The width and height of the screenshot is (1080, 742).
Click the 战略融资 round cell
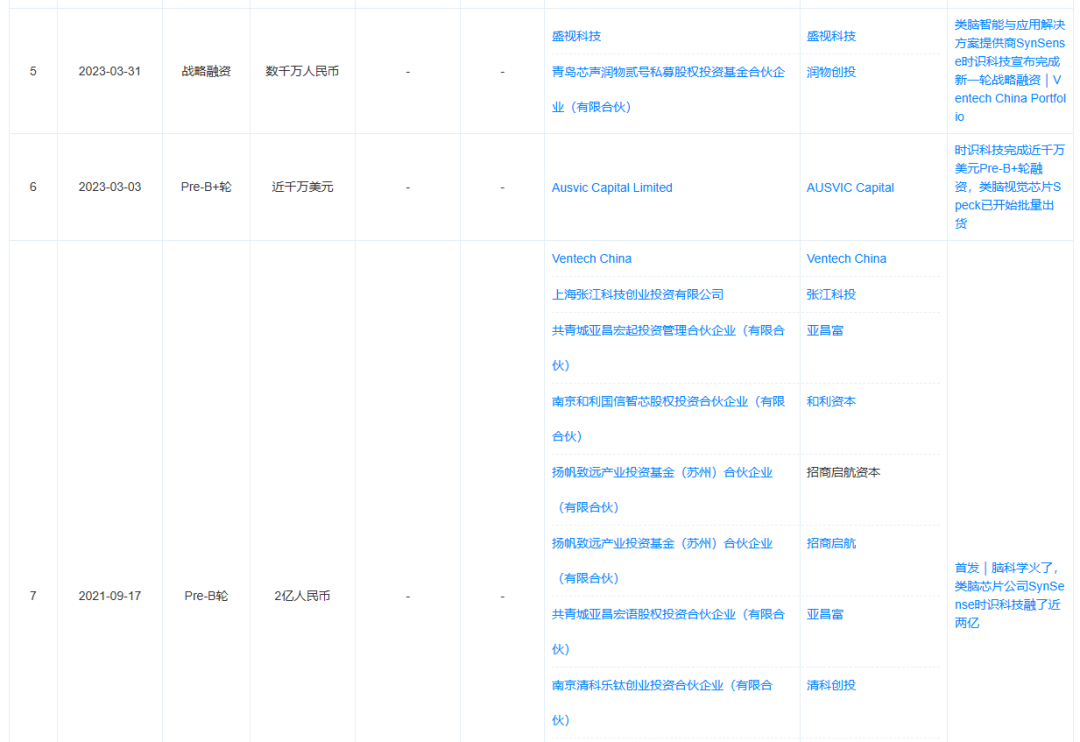click(206, 71)
